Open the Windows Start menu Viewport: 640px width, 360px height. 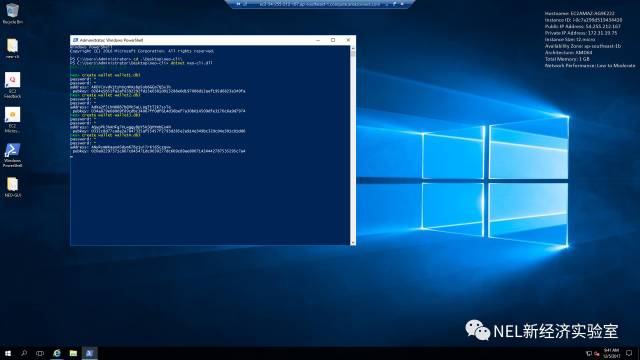click(8, 353)
